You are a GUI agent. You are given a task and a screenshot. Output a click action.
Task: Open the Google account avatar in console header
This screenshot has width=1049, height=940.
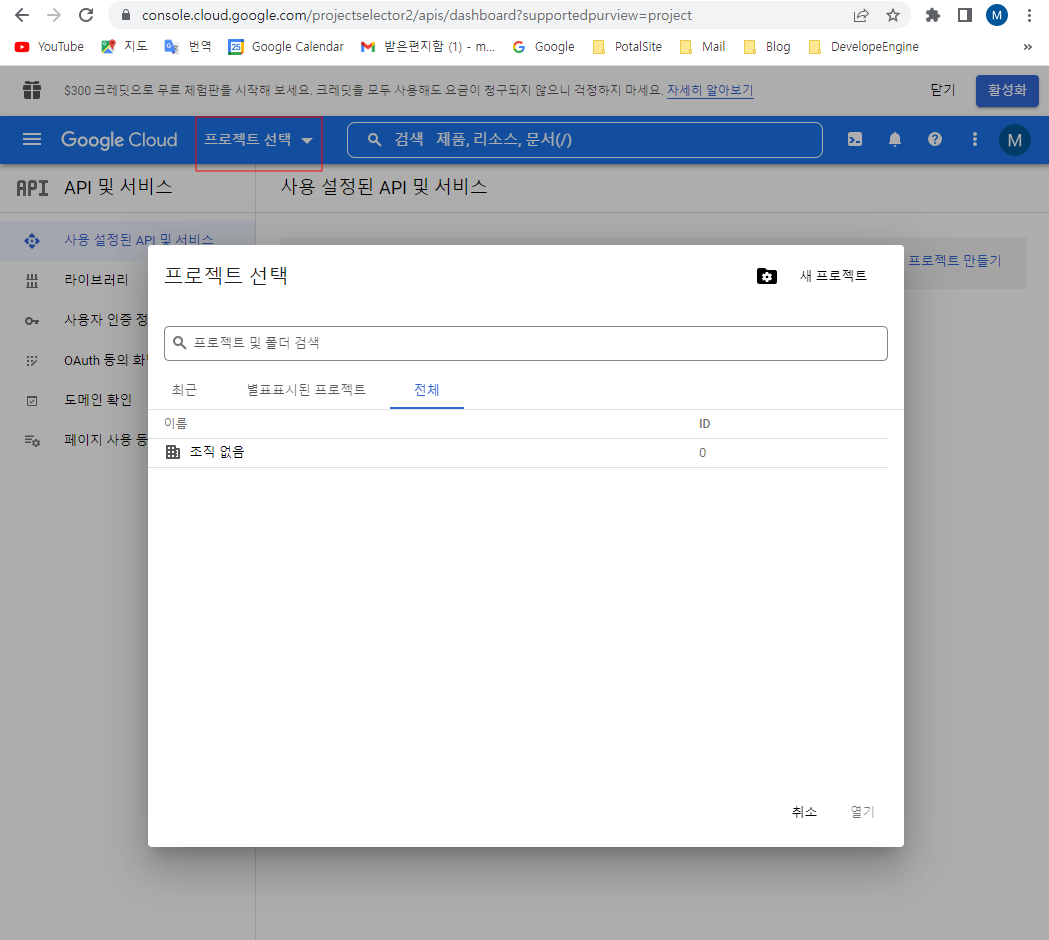tap(1014, 140)
